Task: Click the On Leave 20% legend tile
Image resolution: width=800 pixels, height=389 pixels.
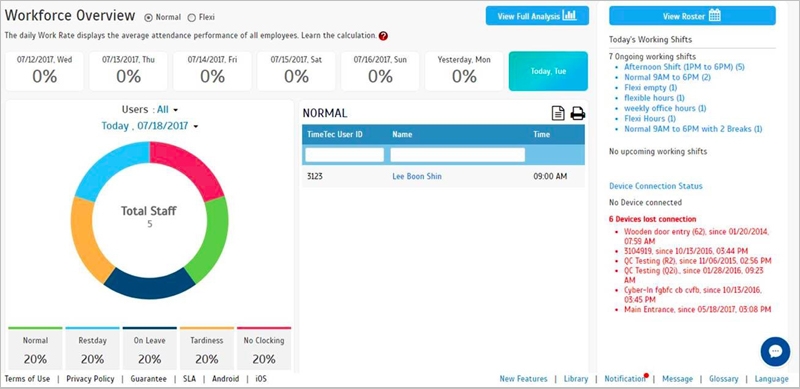Action: 149,349
